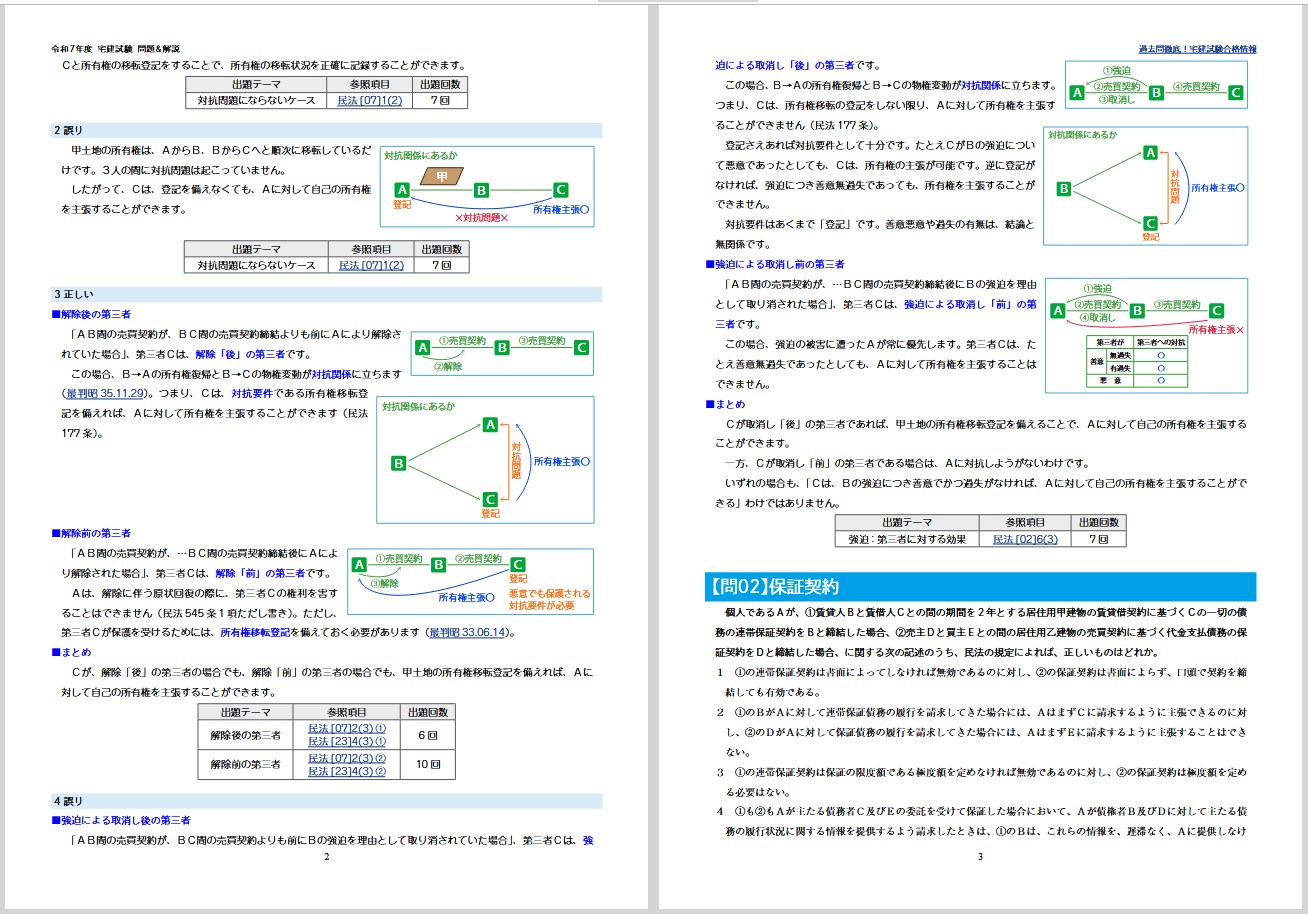1308x914 pixels.
Task: Open reference link 民法 [07]2(3)①
Action: (346, 729)
